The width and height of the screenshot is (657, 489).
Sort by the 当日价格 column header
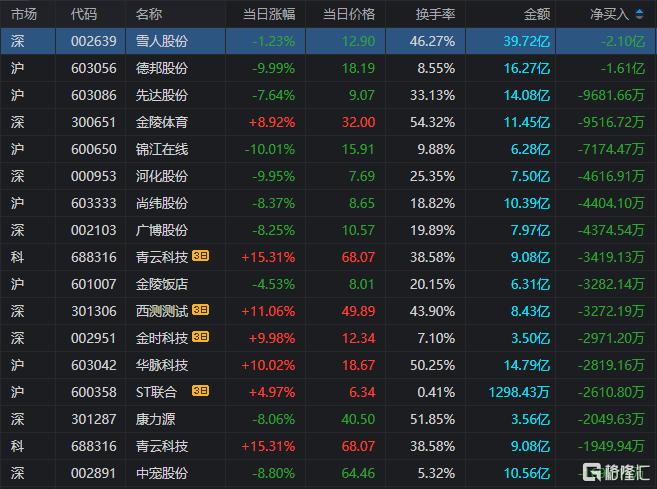[x=349, y=15]
